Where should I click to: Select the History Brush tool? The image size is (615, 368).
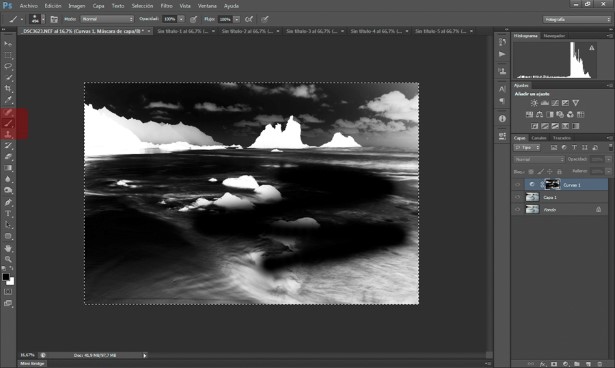[8, 146]
